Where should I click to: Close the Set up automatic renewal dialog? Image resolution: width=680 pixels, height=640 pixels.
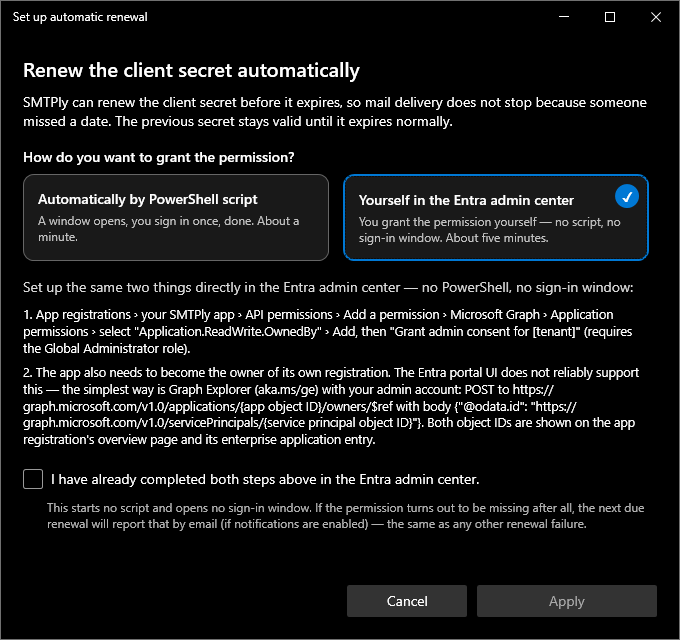(656, 17)
